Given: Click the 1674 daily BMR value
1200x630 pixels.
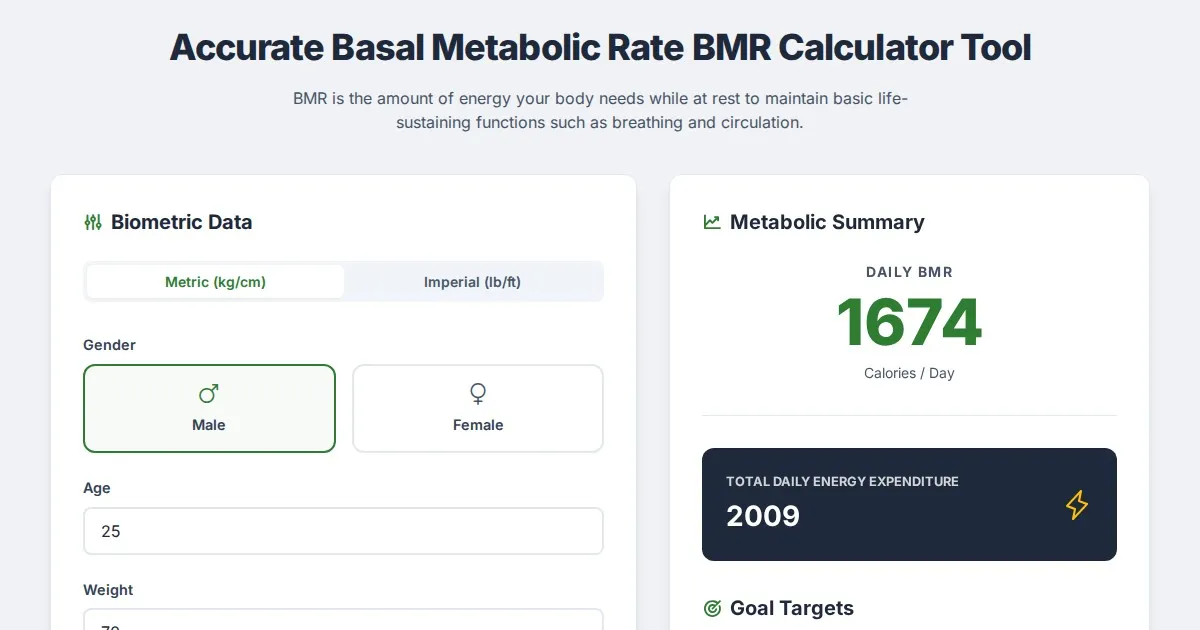Looking at the screenshot, I should pyautogui.click(x=909, y=323).
